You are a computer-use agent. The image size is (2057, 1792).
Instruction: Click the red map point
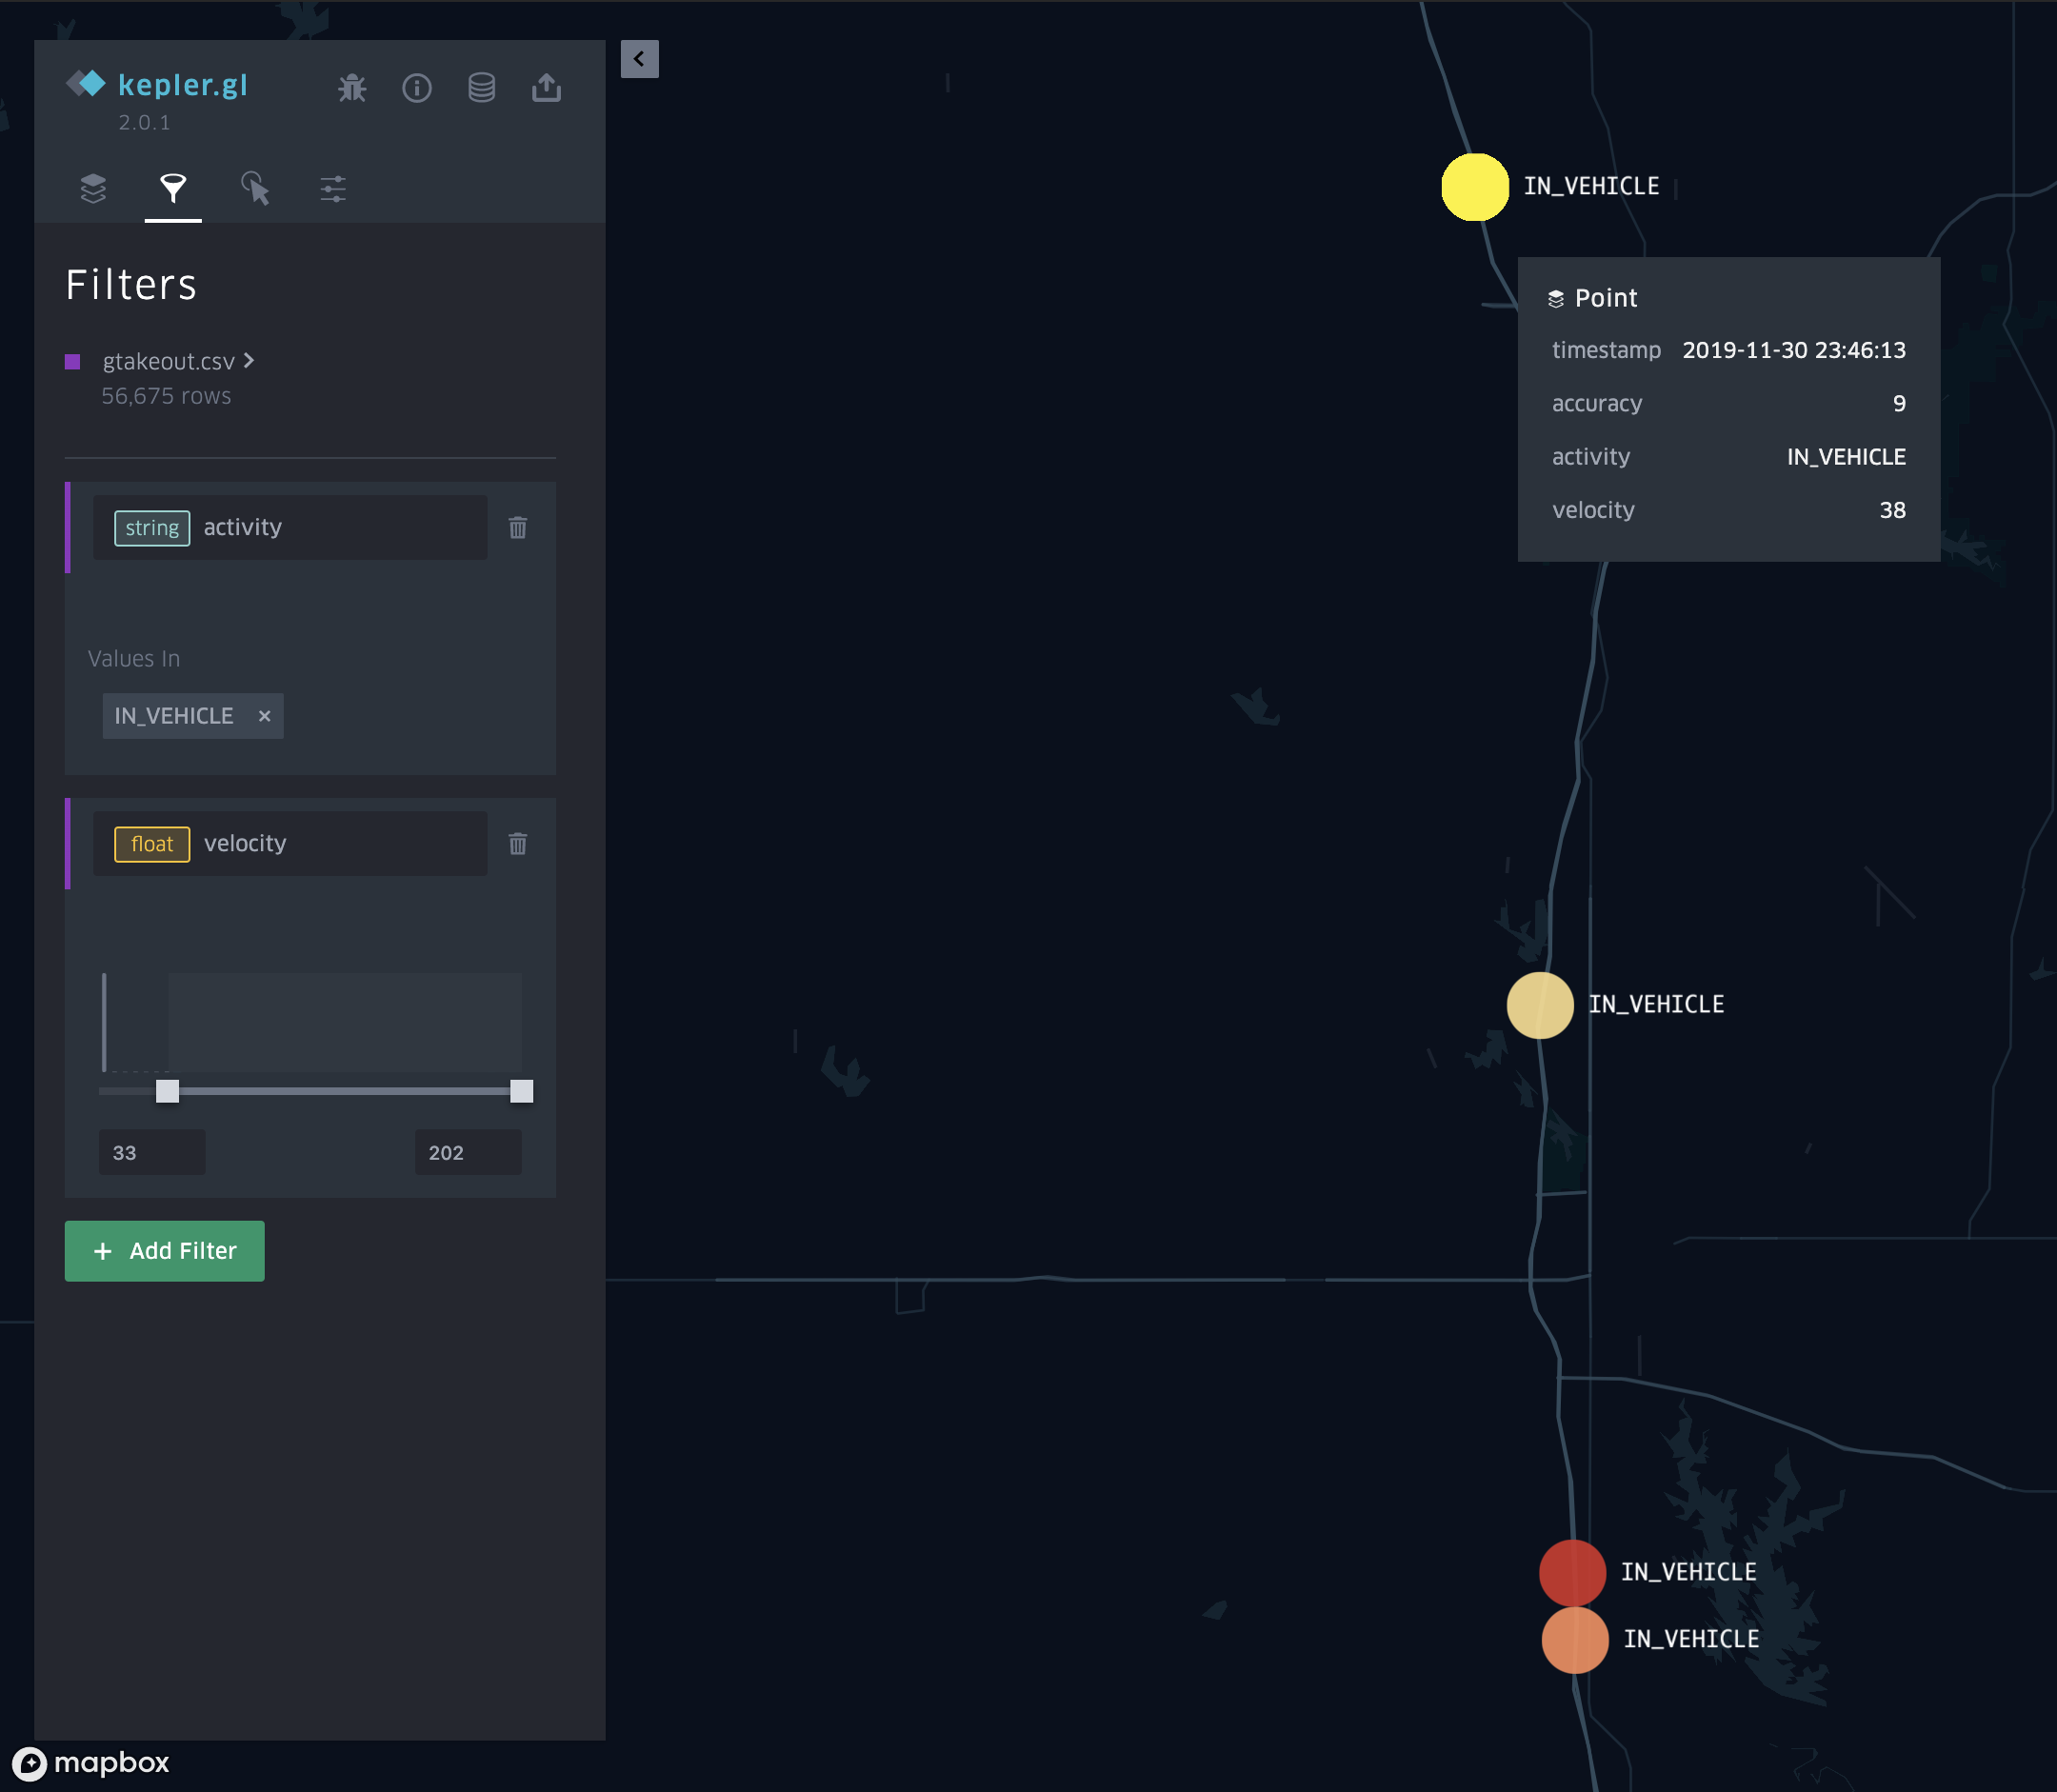(x=1572, y=1572)
